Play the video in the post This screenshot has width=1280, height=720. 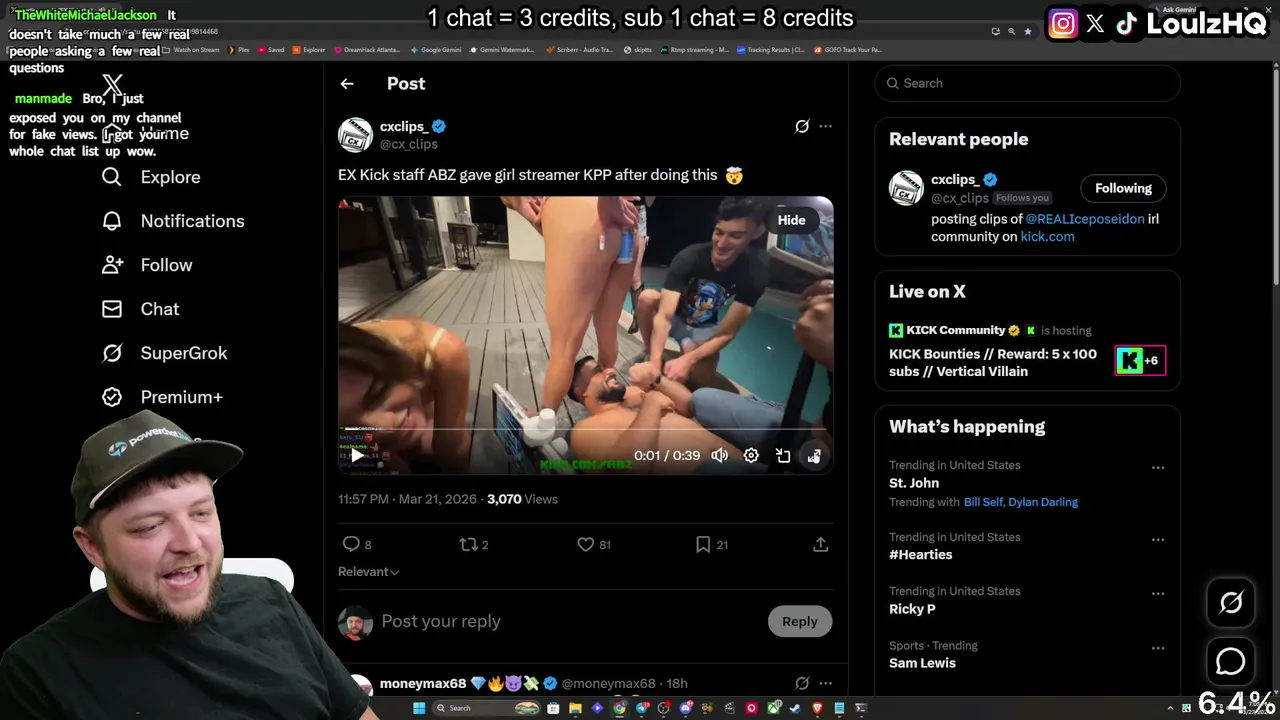[x=357, y=456]
